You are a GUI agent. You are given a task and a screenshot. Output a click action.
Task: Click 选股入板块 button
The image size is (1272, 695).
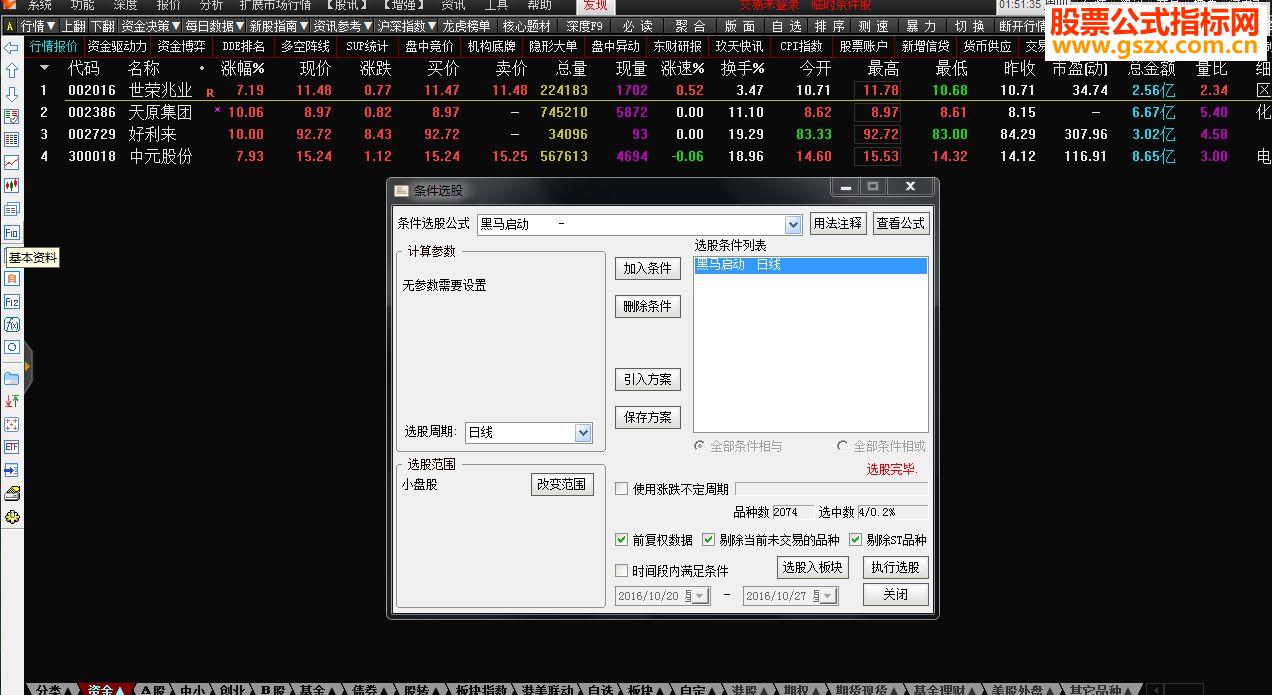pyautogui.click(x=813, y=567)
